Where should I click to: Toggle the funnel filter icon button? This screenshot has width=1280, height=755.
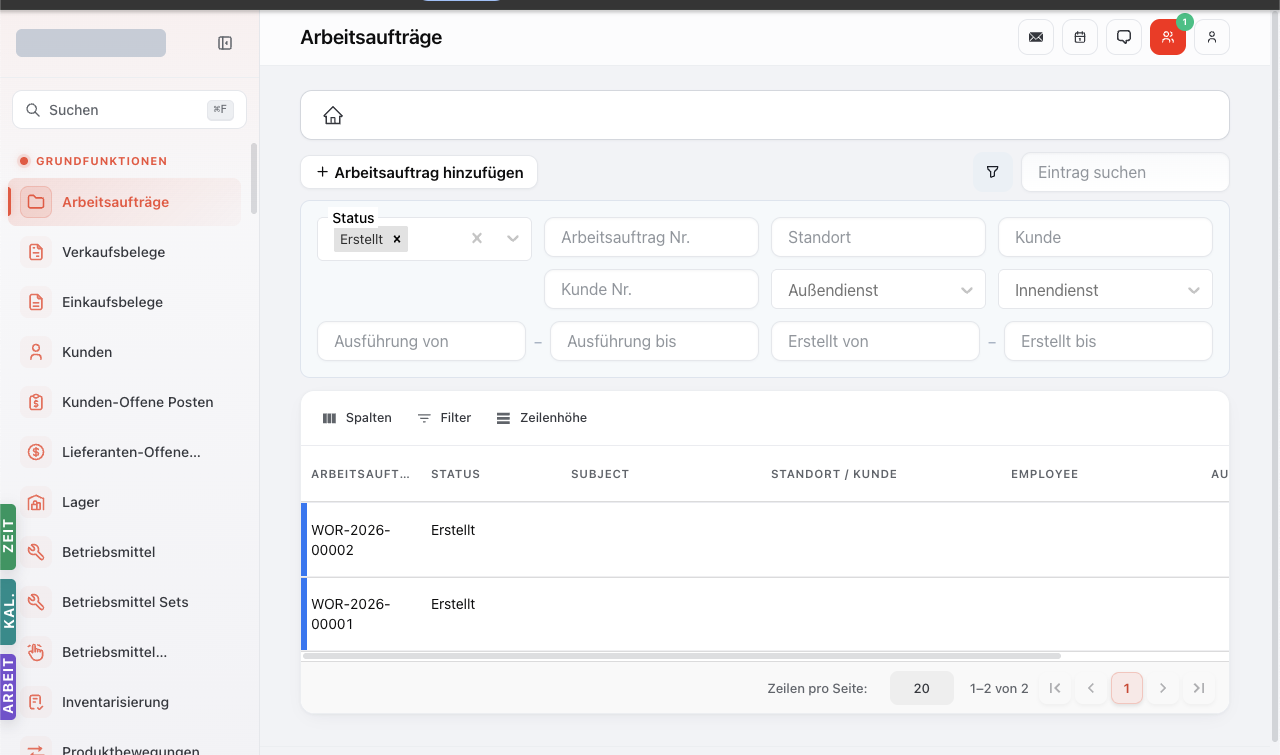(992, 172)
